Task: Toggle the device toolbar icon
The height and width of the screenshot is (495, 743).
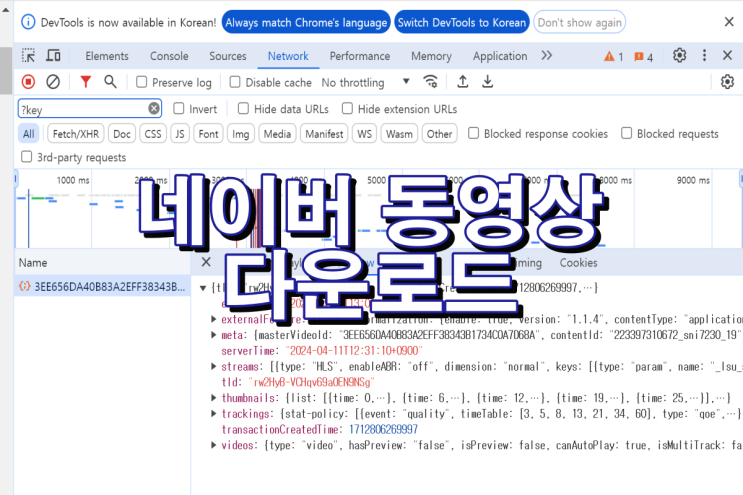Action: [55, 56]
